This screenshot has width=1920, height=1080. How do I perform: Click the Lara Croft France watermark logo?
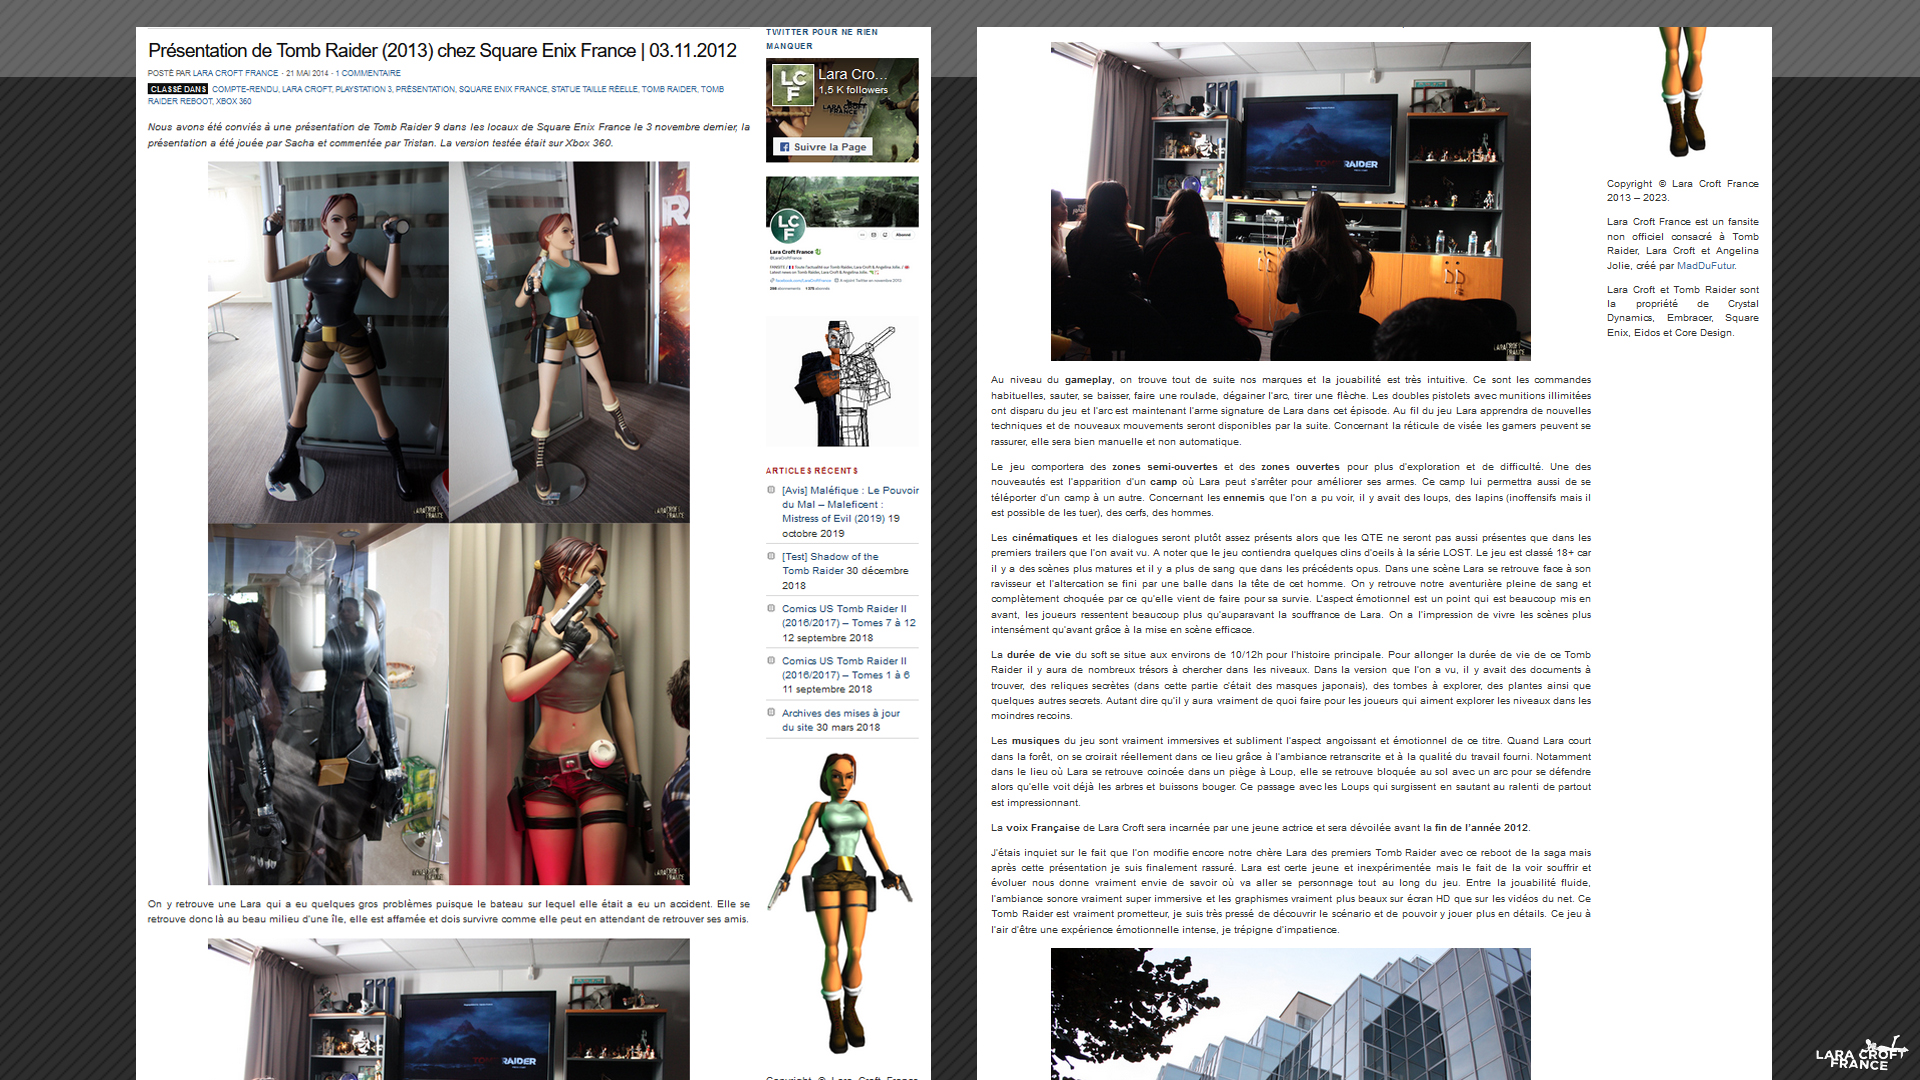coord(1860,1055)
